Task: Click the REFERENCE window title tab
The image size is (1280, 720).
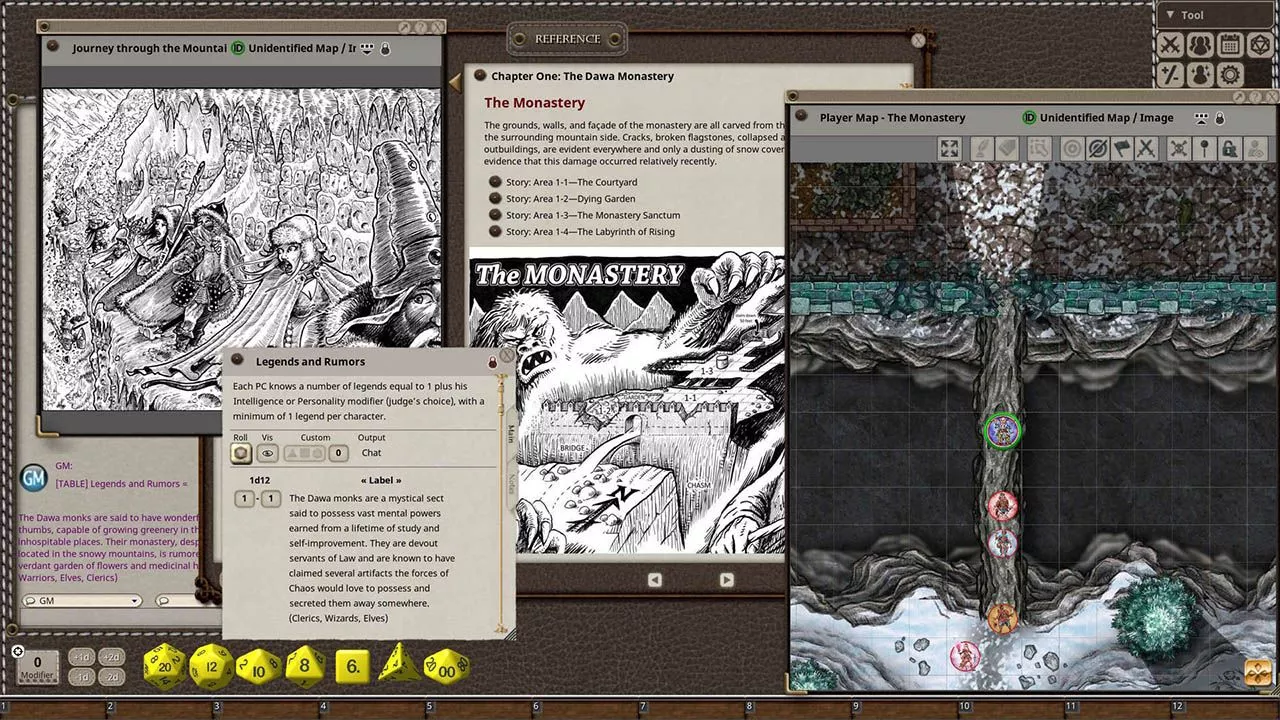Action: pos(568,39)
